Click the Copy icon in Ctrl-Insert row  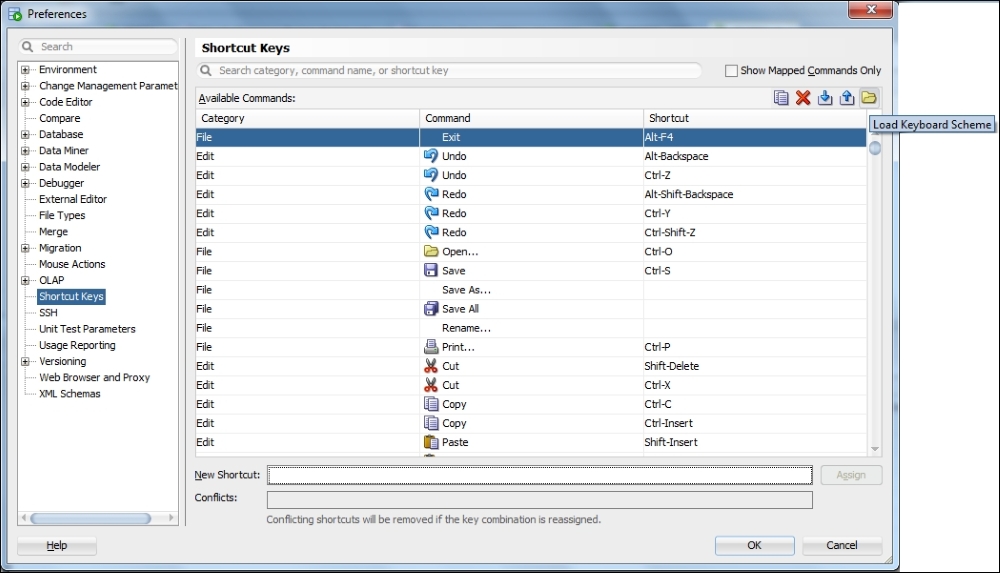point(431,423)
